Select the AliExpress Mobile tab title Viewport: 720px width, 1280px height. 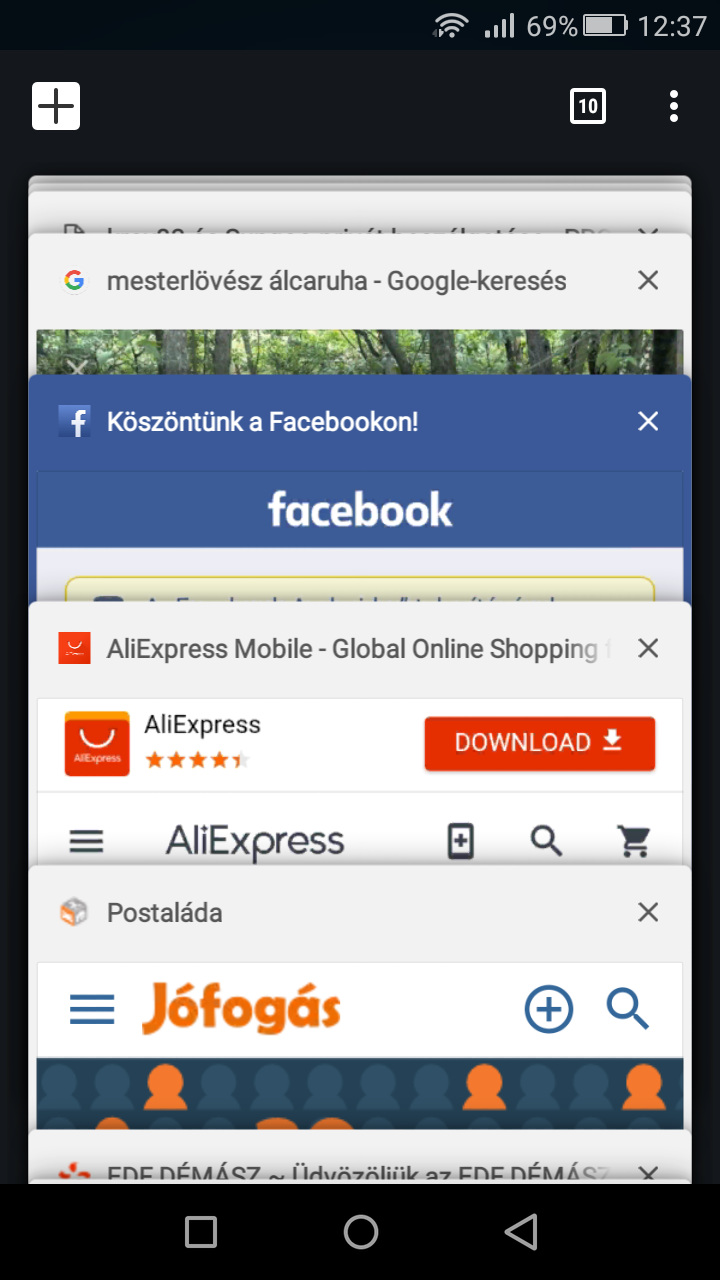click(x=357, y=649)
